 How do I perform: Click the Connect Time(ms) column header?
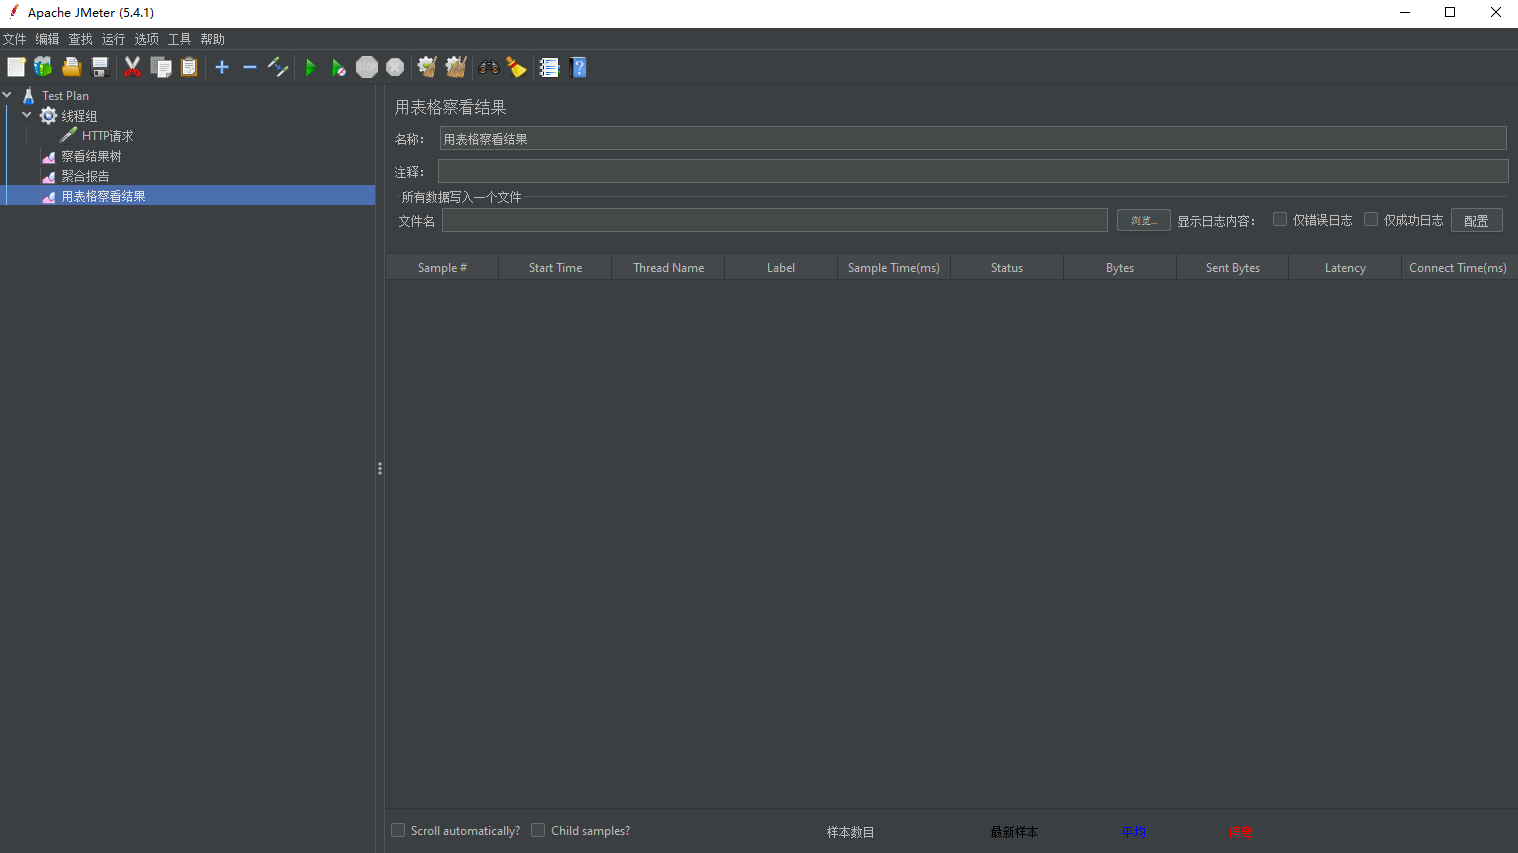1458,267
